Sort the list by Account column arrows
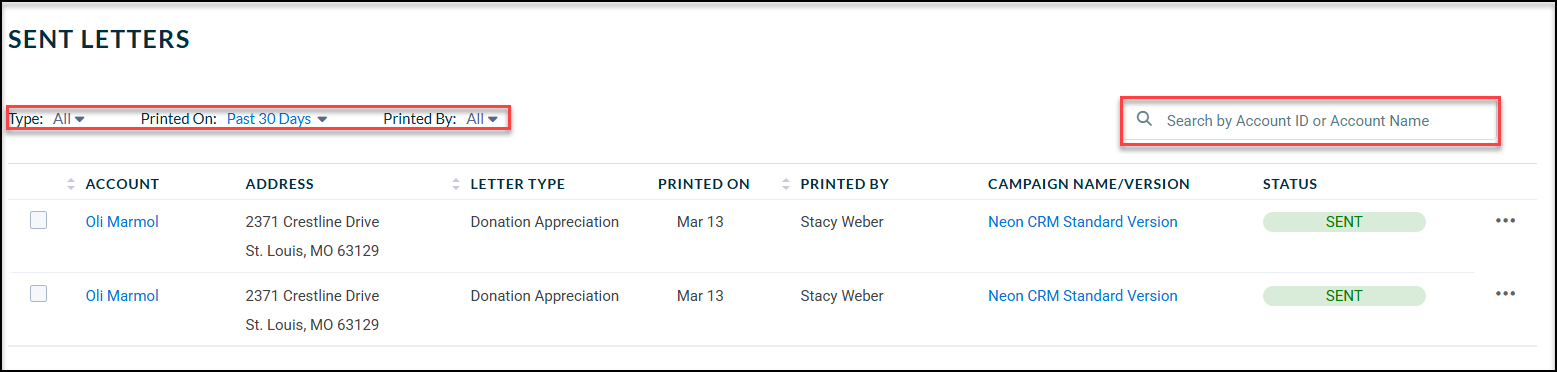 71,184
